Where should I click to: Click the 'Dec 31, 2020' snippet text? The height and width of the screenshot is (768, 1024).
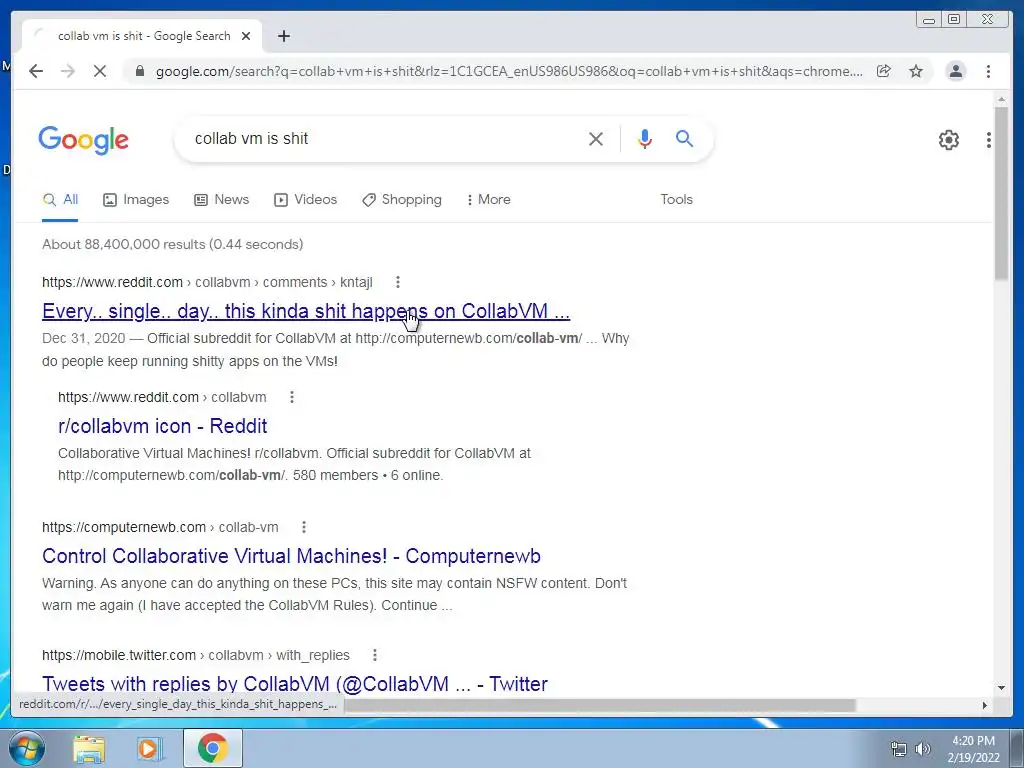coord(84,338)
